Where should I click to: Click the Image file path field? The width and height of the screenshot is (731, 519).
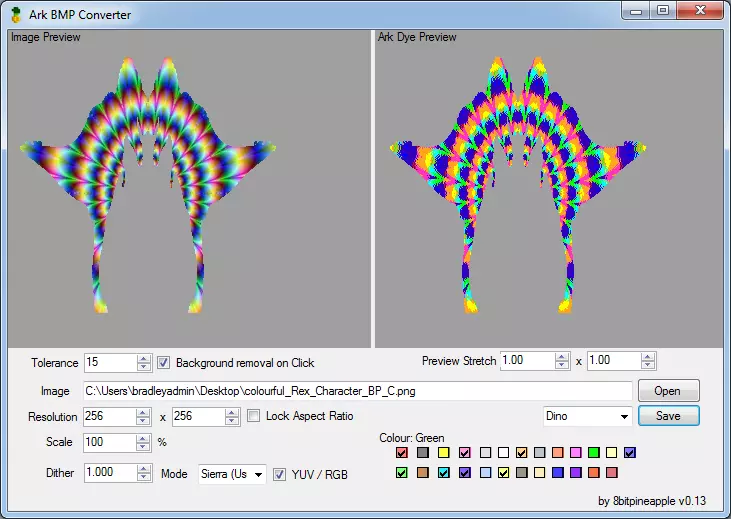click(358, 391)
